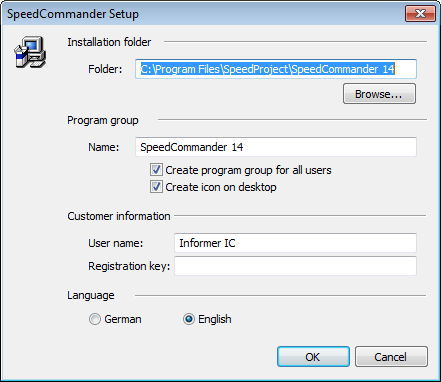The width and height of the screenshot is (441, 382).
Task: Click the "Name:" label text
Action: click(x=103, y=147)
